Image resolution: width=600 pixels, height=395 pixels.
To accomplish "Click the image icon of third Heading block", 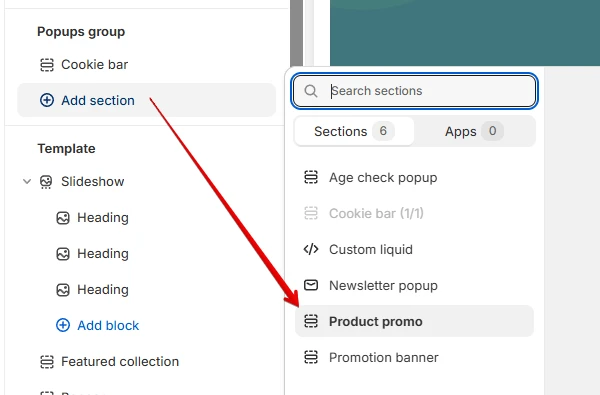I will click(x=63, y=290).
